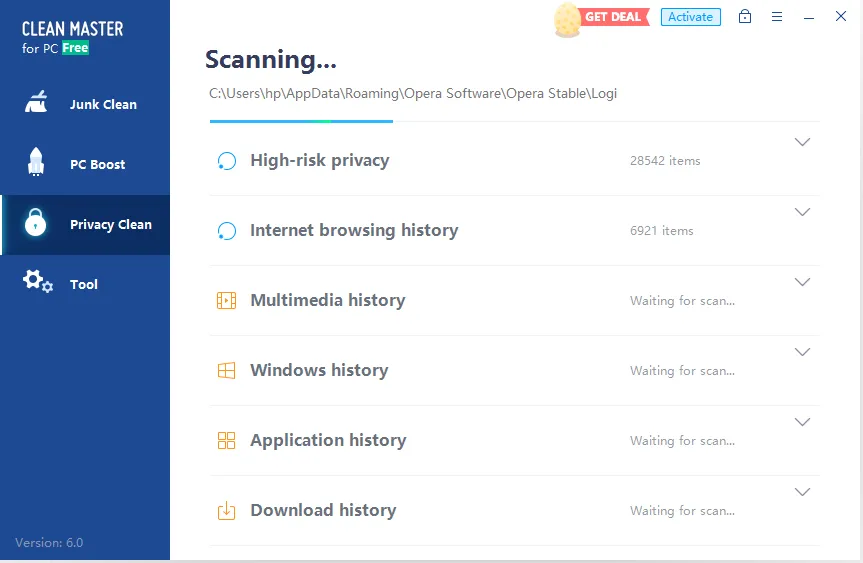Open the hamburger menu icon

(x=777, y=17)
